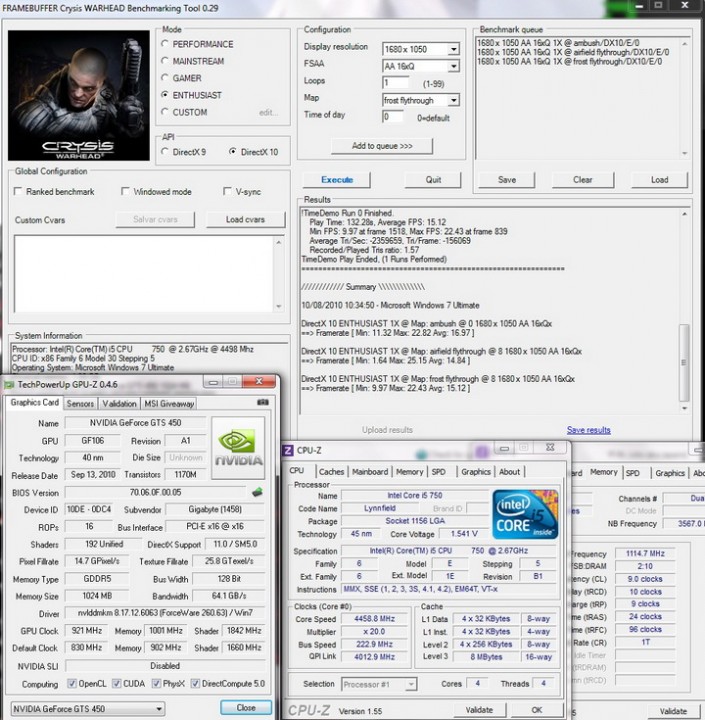Click the Crysis Warhead cover image
The image size is (705, 720).
coord(79,96)
